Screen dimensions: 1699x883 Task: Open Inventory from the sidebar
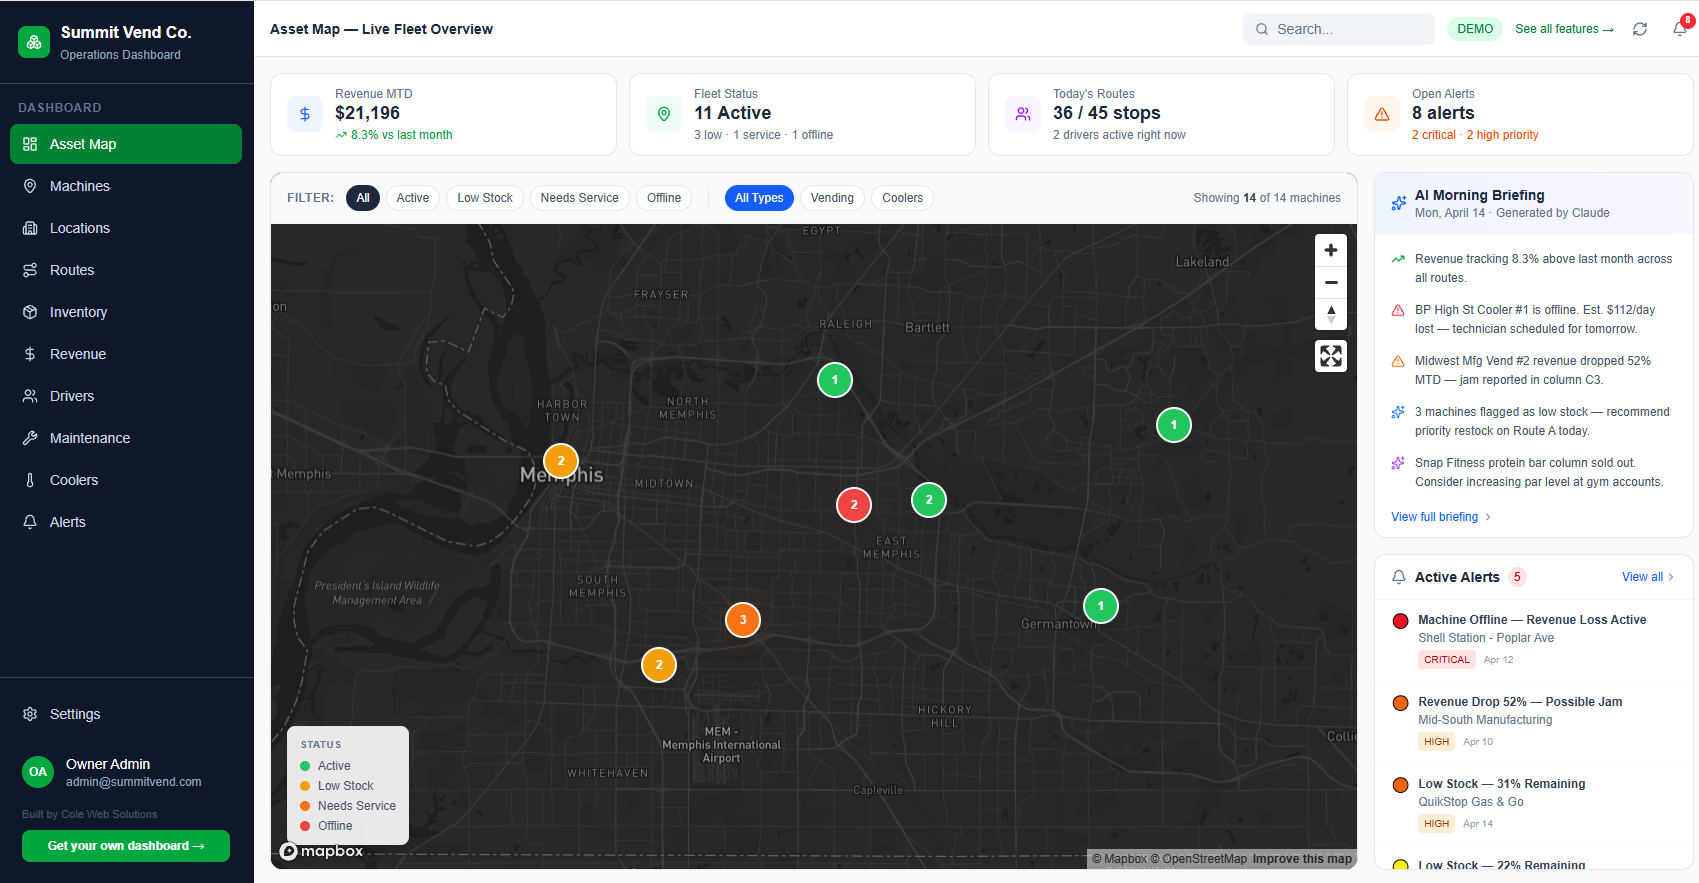pyautogui.click(x=126, y=312)
